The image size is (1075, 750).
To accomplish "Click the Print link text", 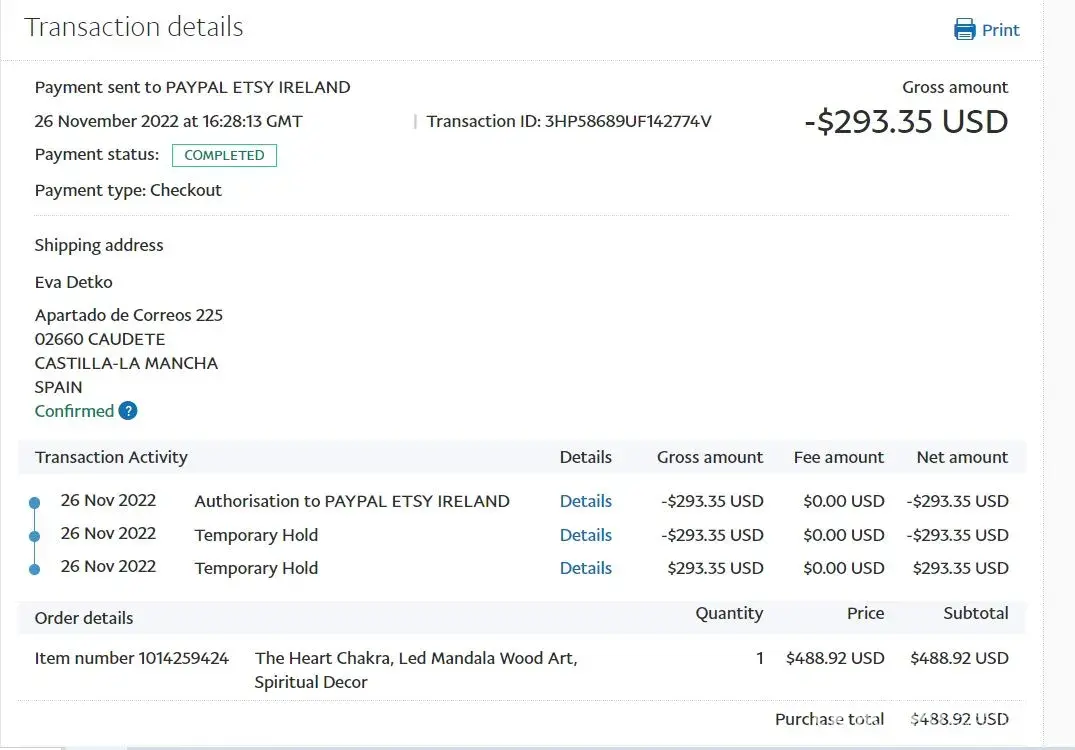I will (x=1000, y=30).
